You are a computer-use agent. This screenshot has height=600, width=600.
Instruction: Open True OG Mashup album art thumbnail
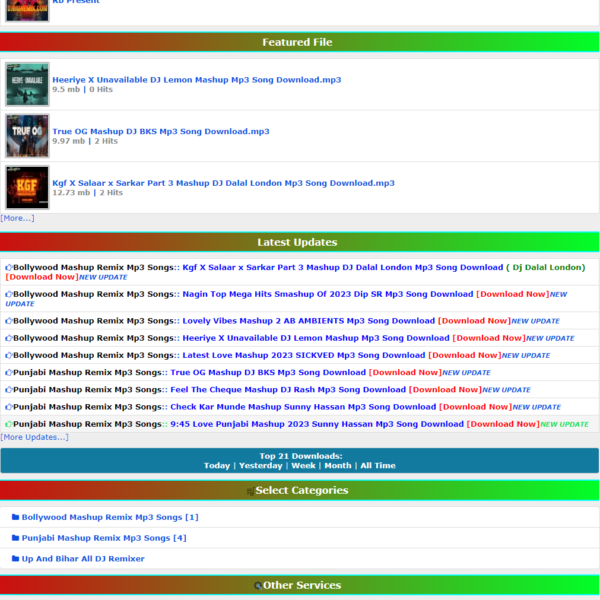27,136
